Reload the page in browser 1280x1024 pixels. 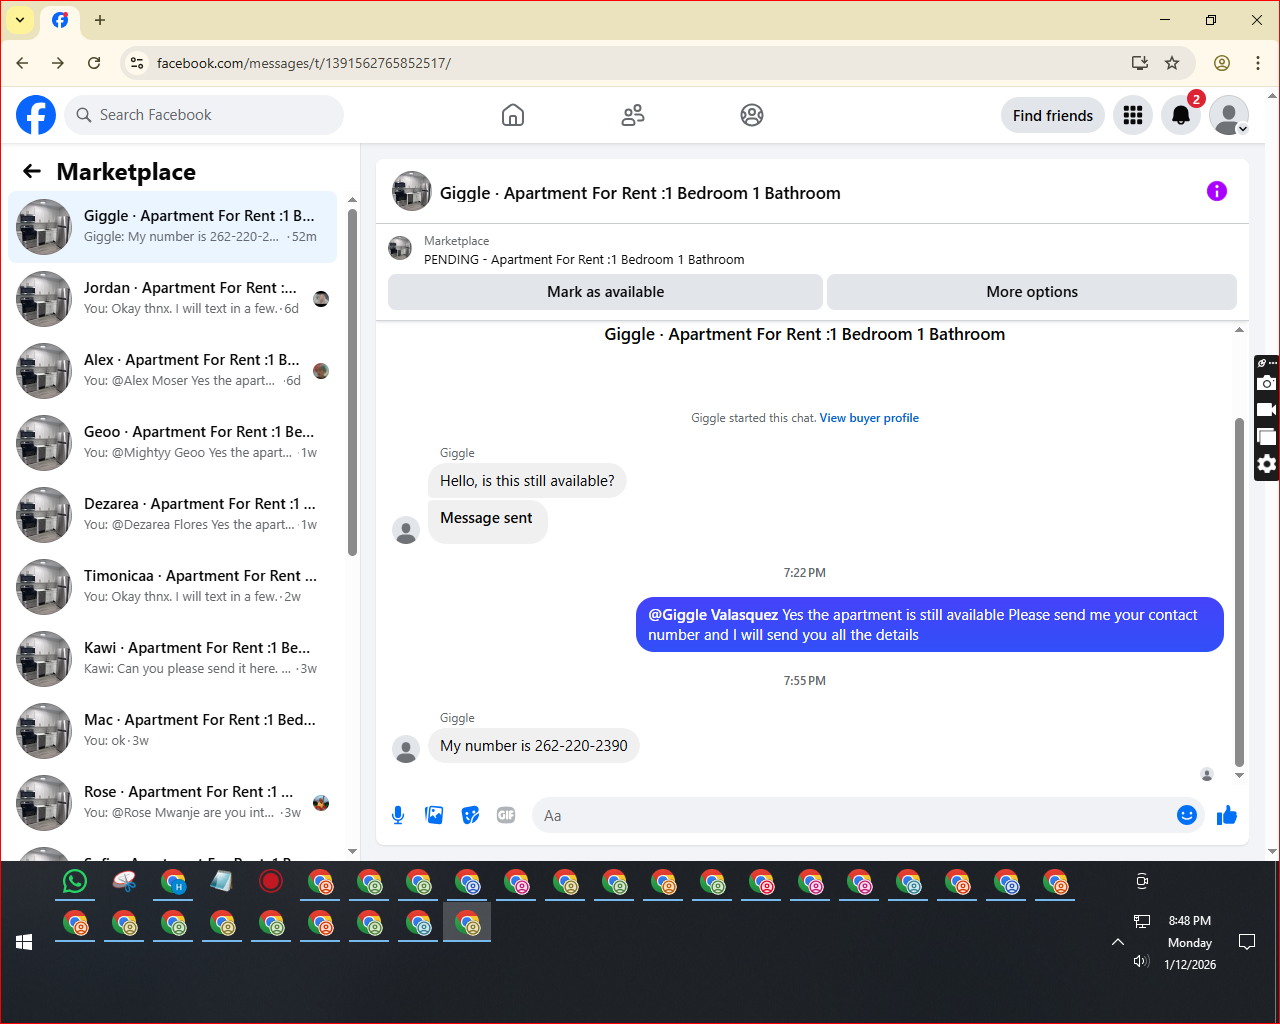point(94,63)
